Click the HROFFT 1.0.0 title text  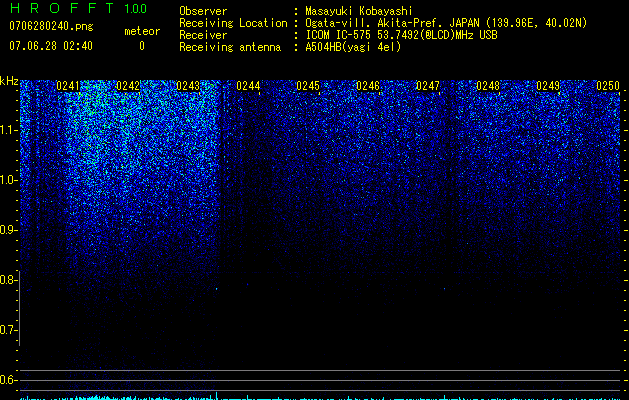(x=78, y=8)
